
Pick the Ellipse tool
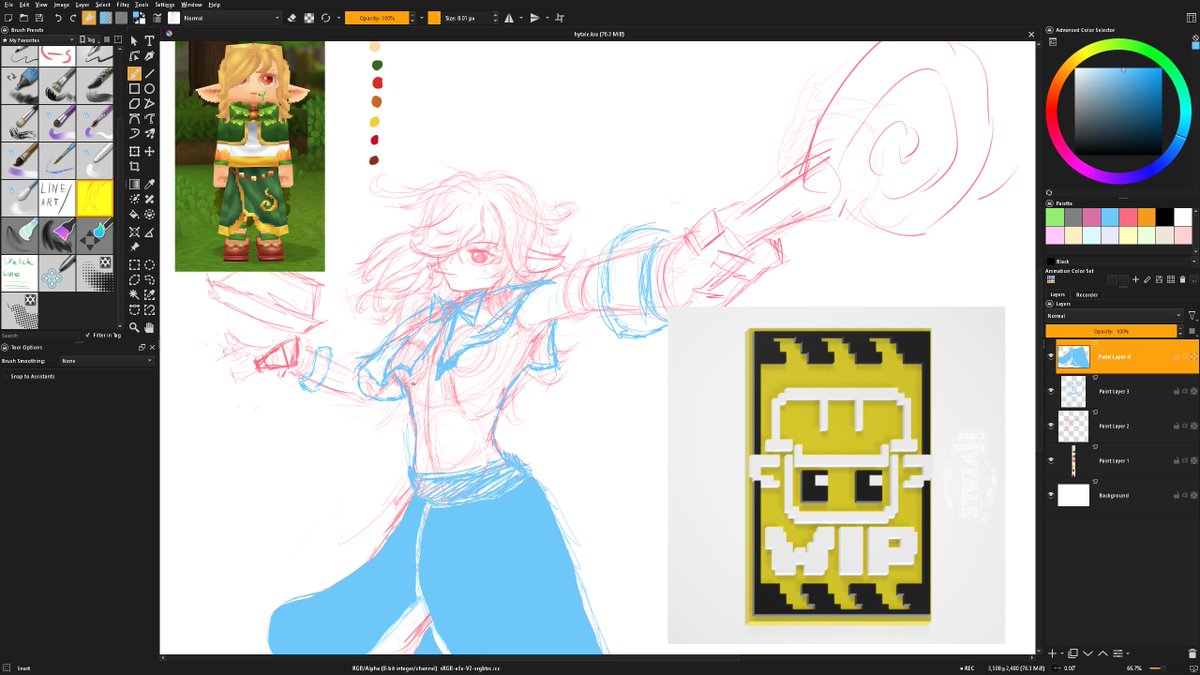pos(149,88)
